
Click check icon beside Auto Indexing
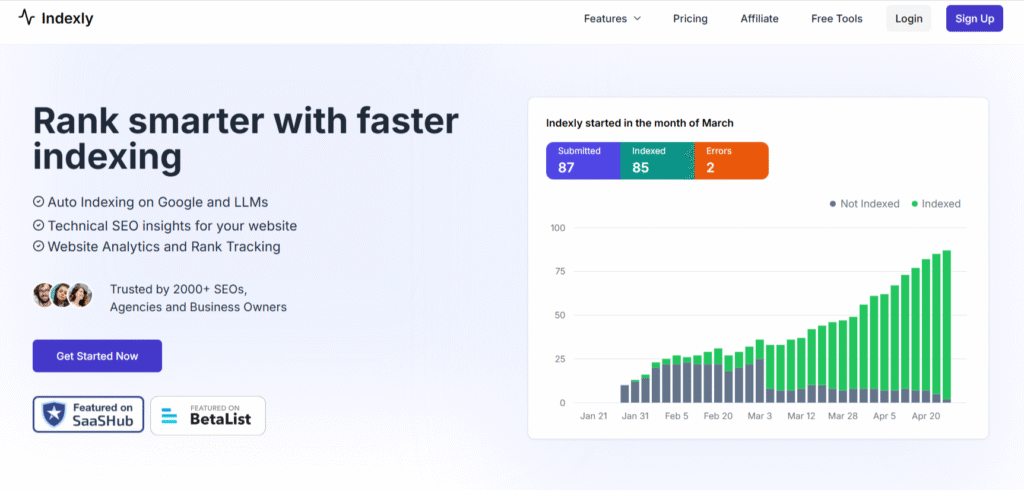coord(39,202)
